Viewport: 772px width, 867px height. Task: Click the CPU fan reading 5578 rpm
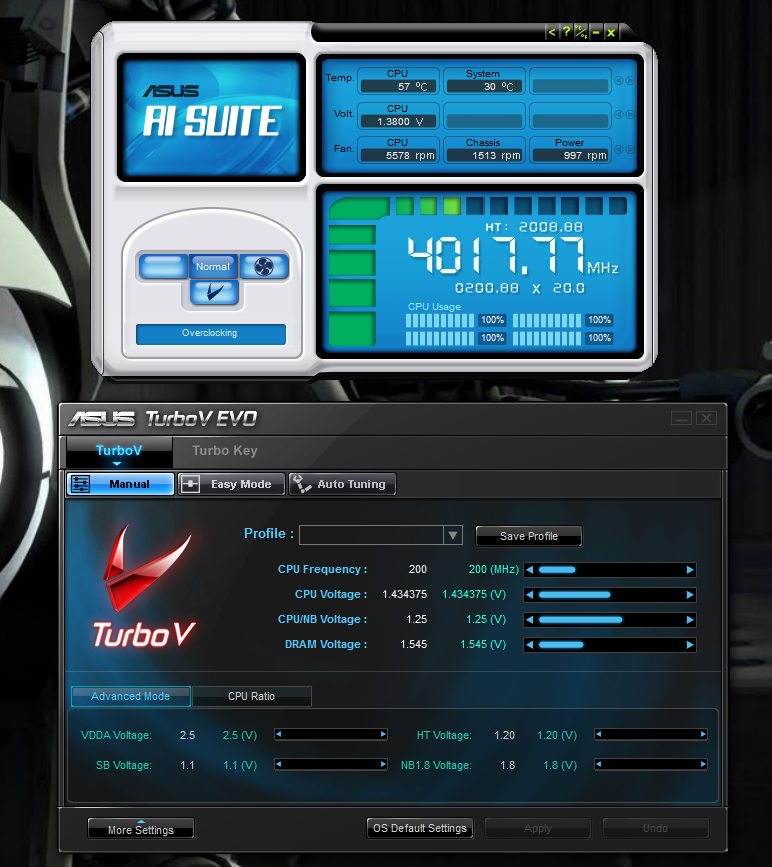click(398, 155)
